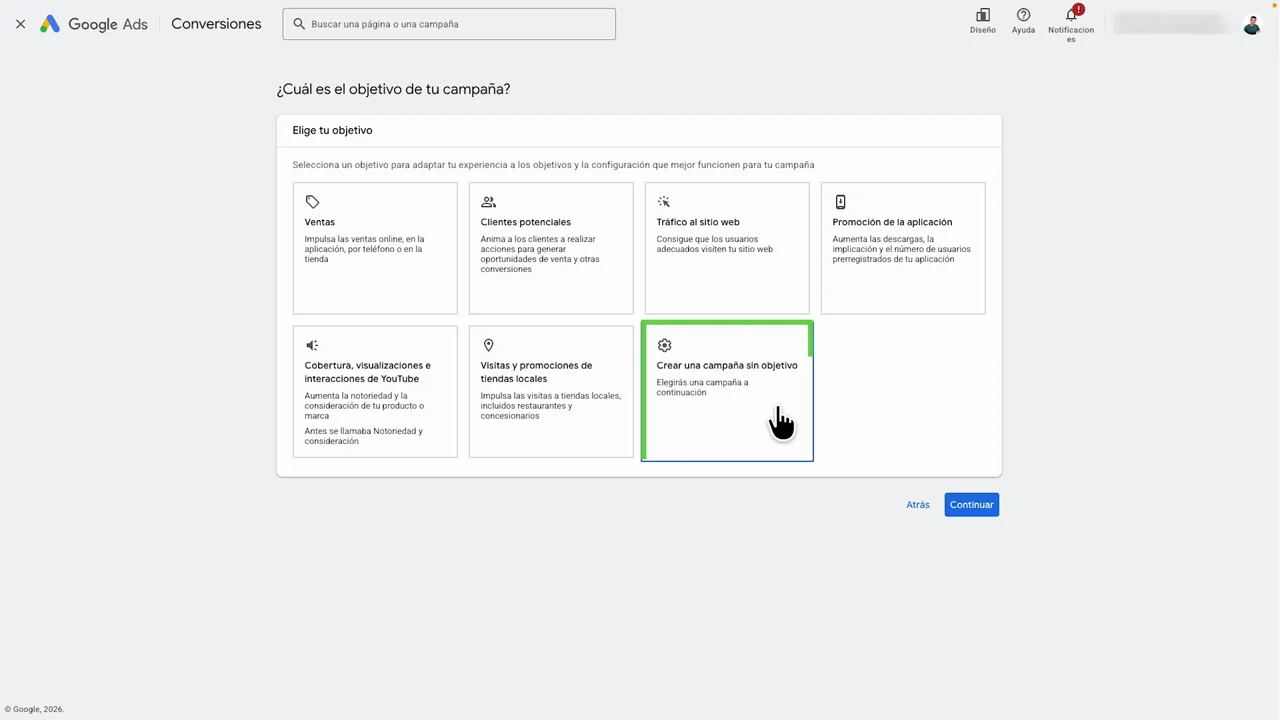This screenshot has height=720, width=1280.
Task: Click 'Antes se llamaba Notoriedad y consideración' note
Action: click(364, 436)
